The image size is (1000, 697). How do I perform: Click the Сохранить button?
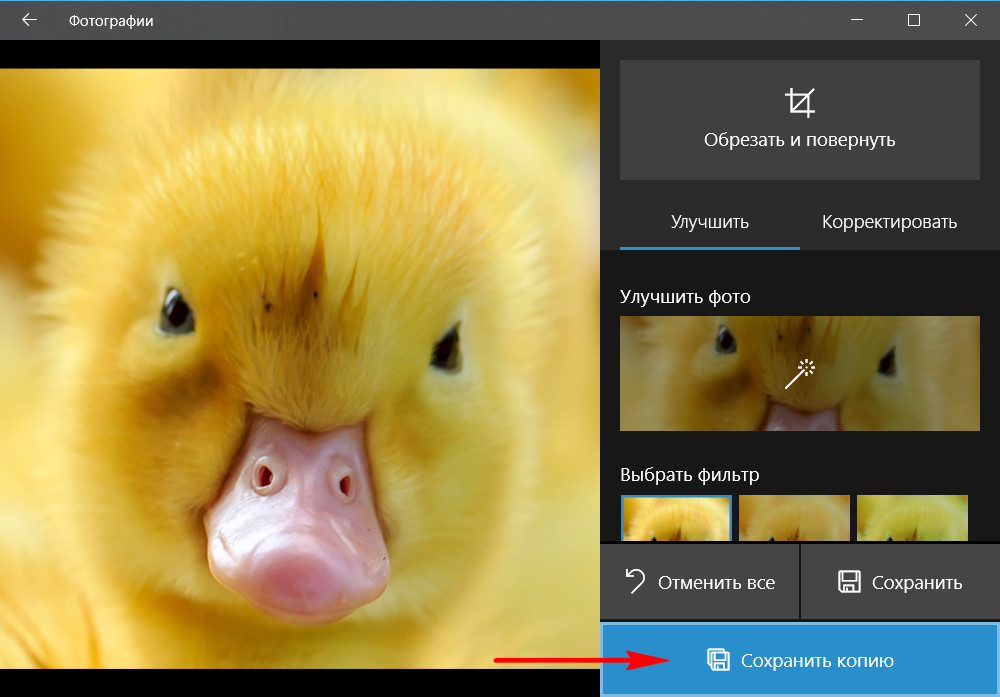[x=900, y=582]
